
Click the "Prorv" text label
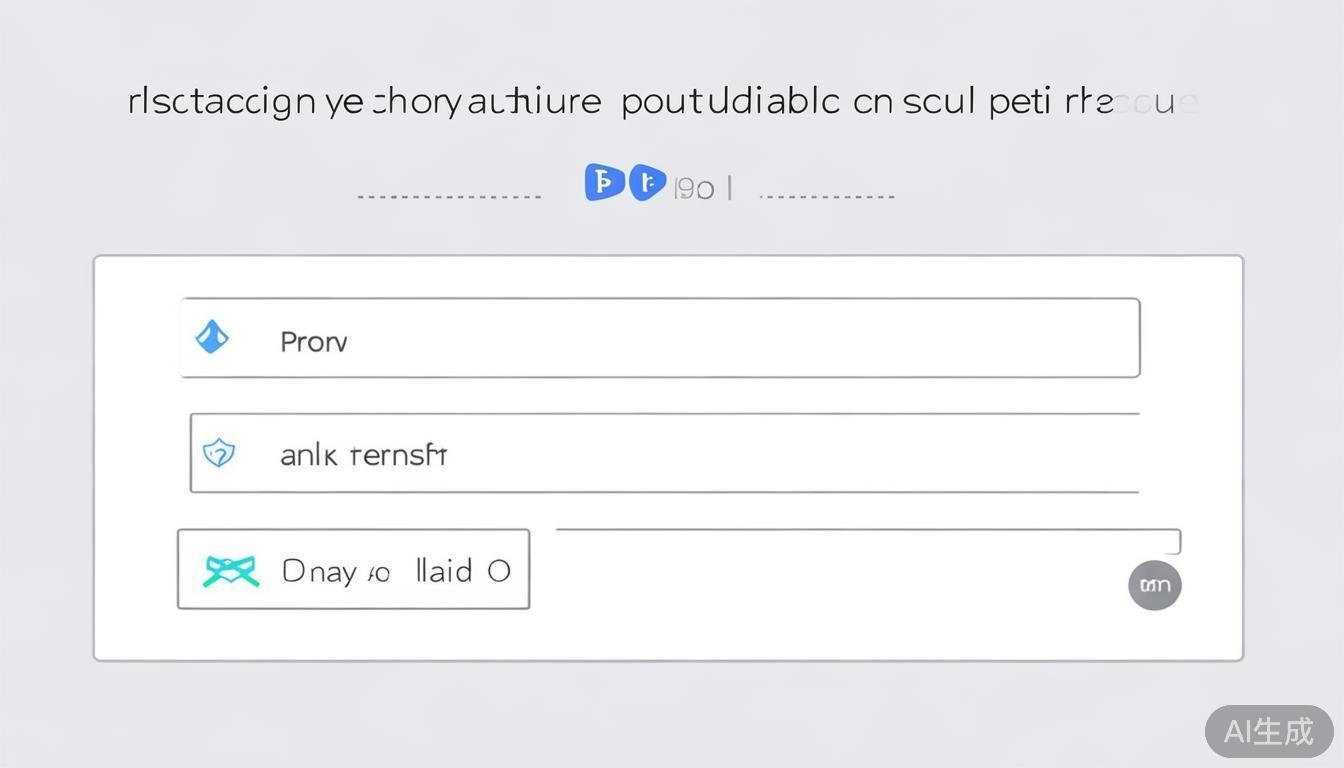313,342
